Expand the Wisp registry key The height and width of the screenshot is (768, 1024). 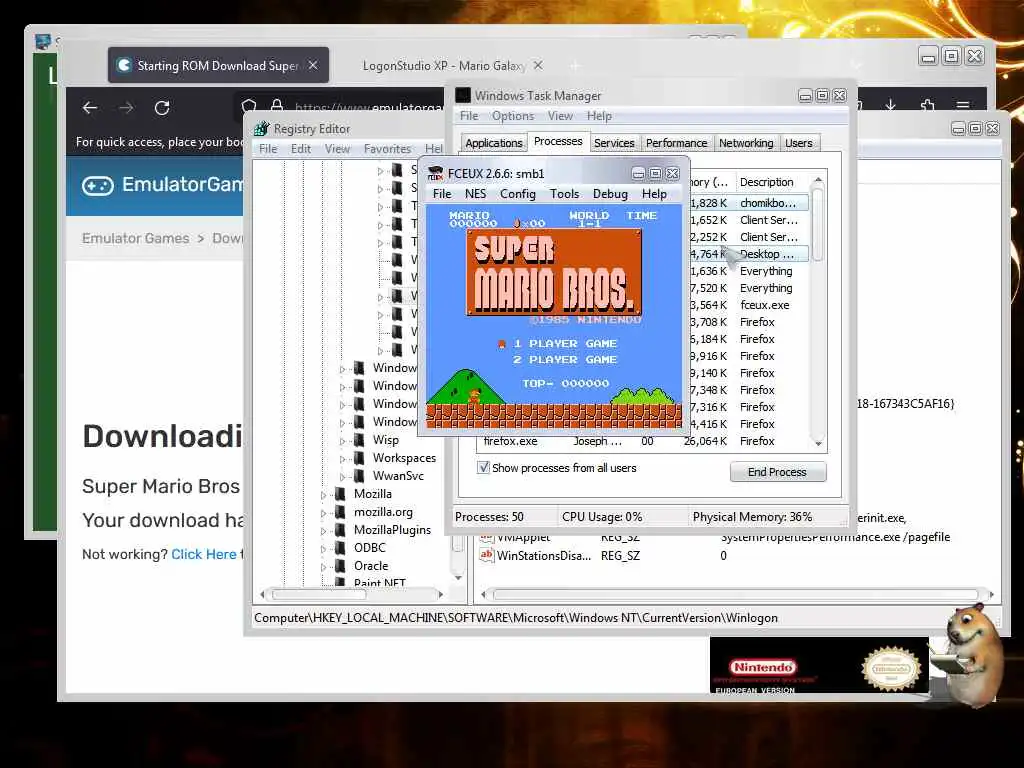pyautogui.click(x=342, y=441)
